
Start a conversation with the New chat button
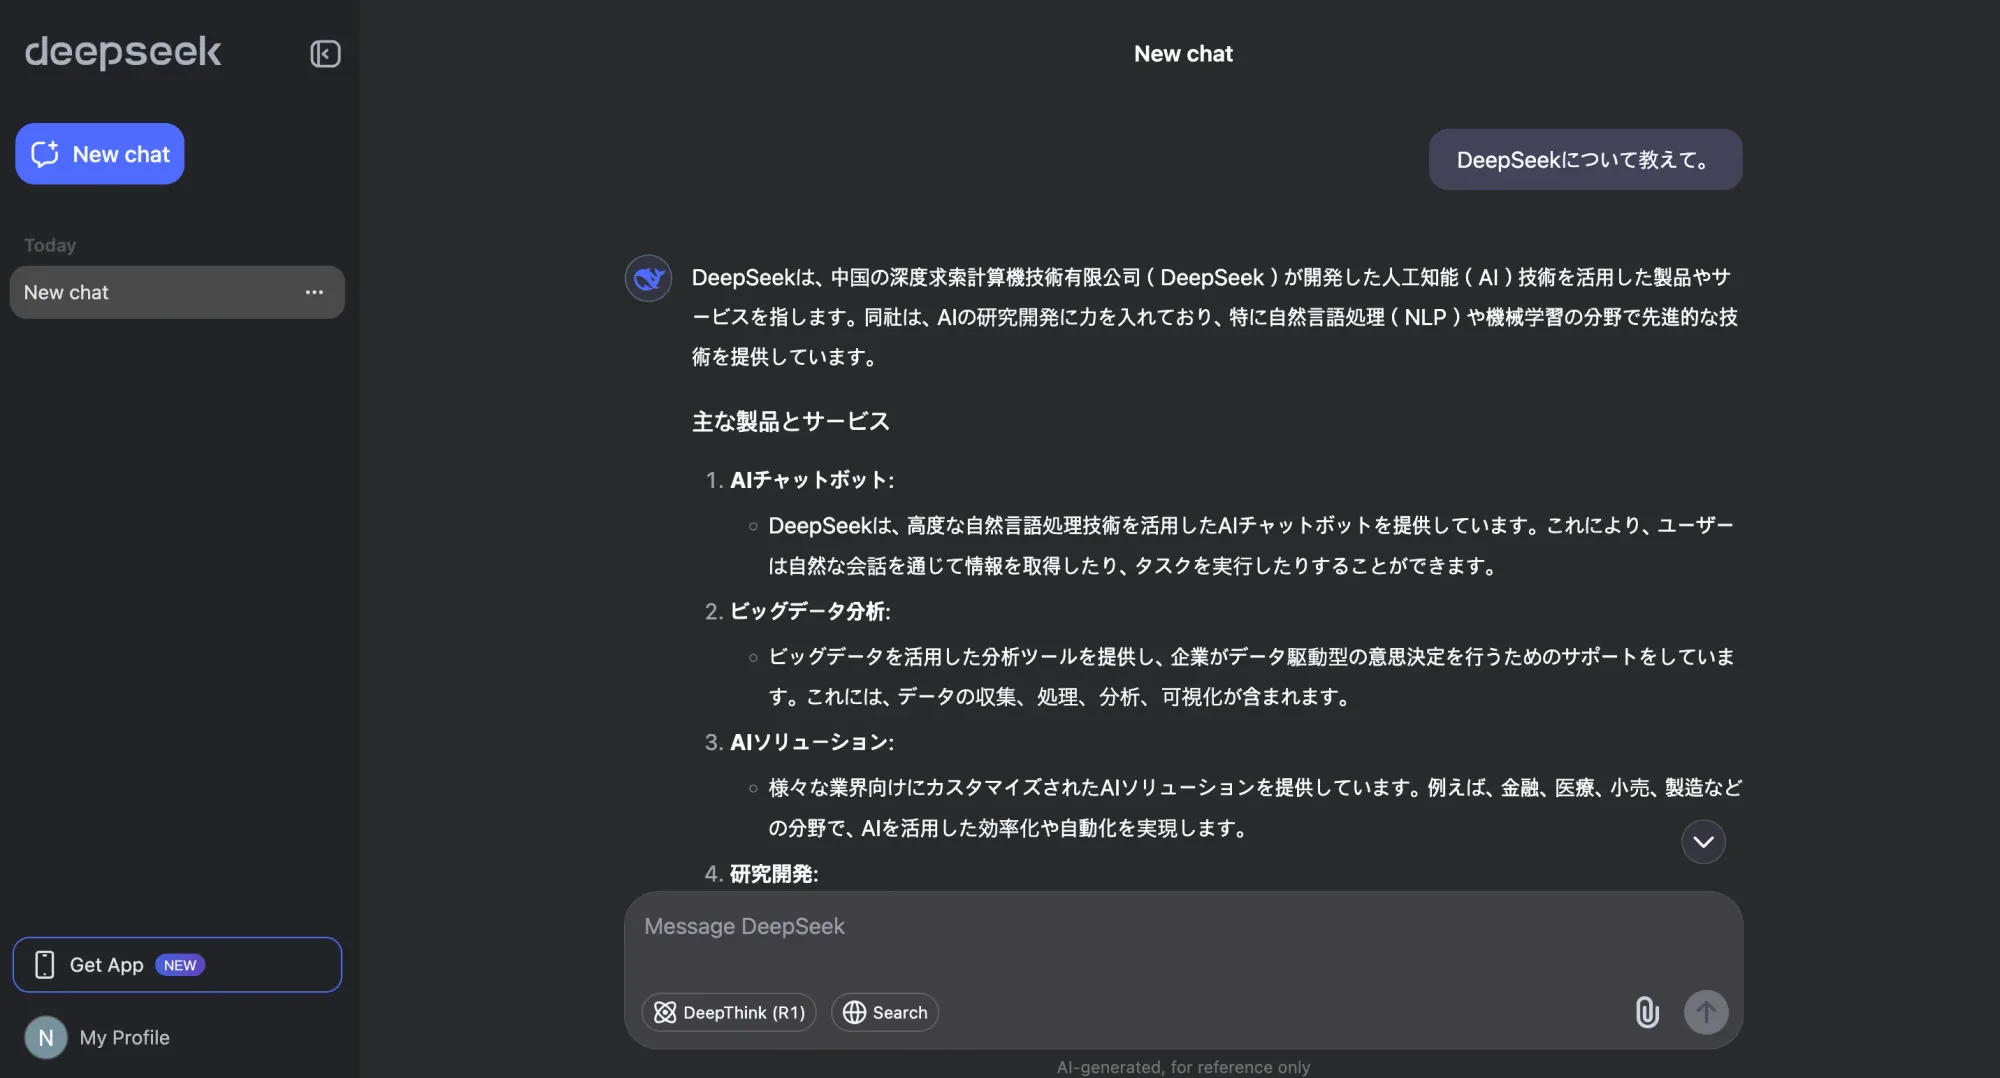100,154
